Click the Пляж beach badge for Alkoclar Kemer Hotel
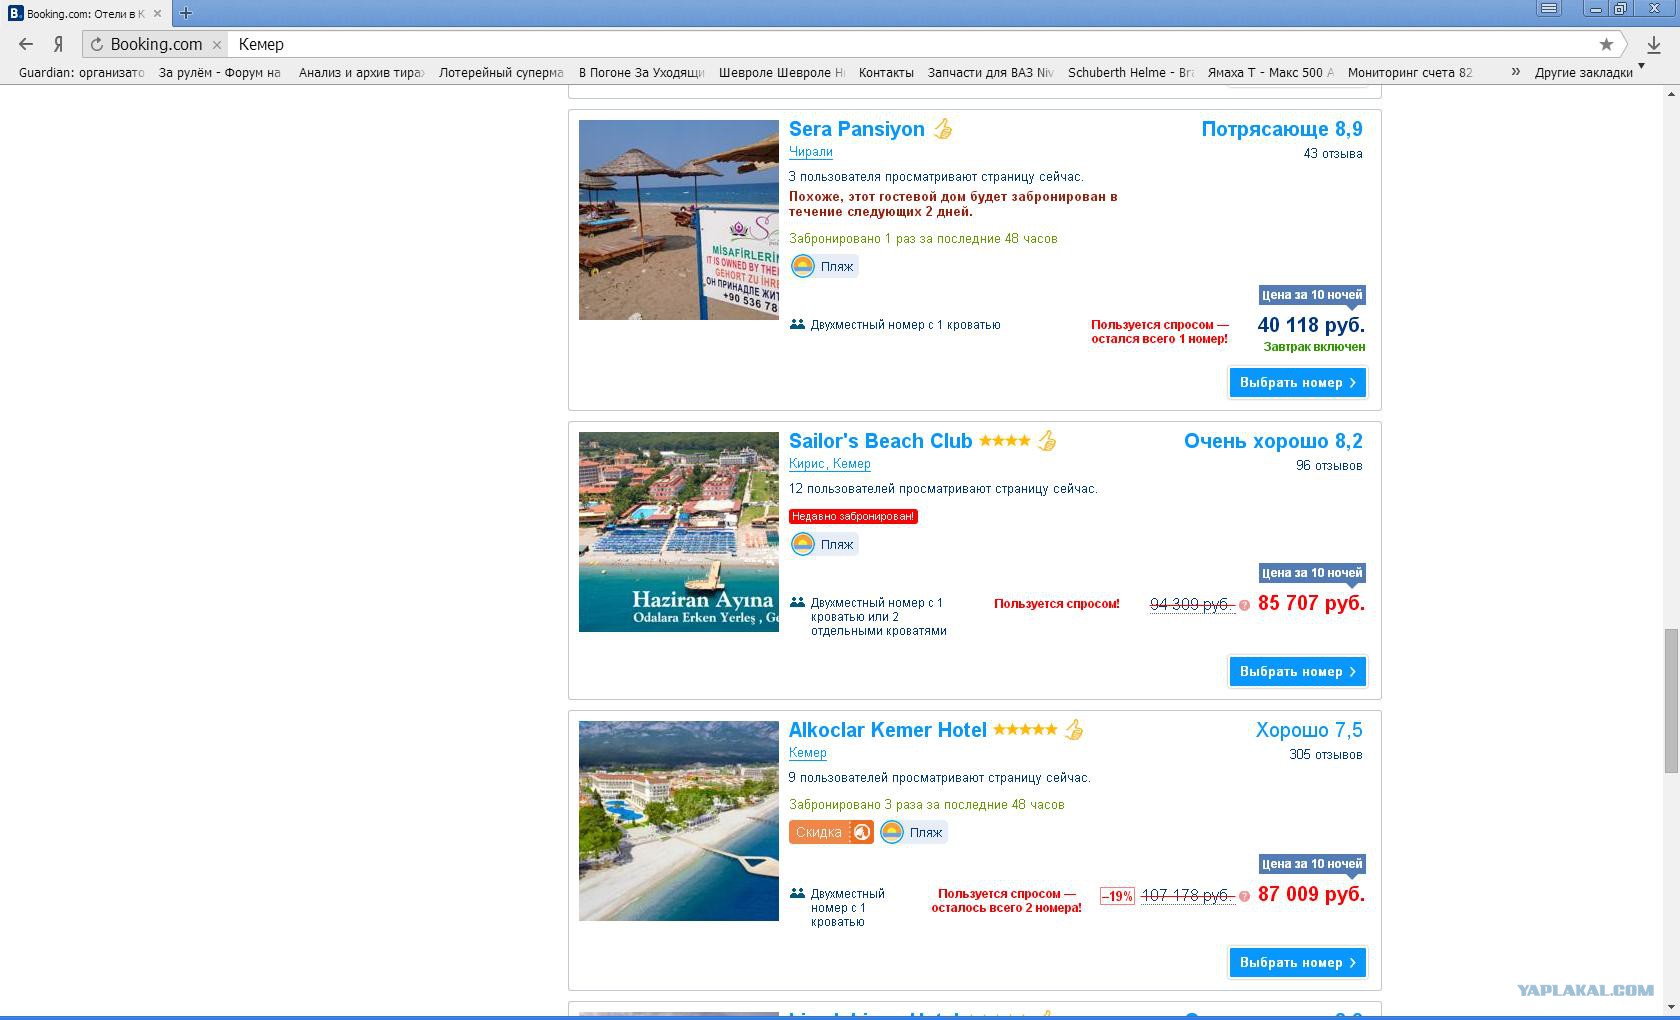1680x1020 pixels. 913,832
